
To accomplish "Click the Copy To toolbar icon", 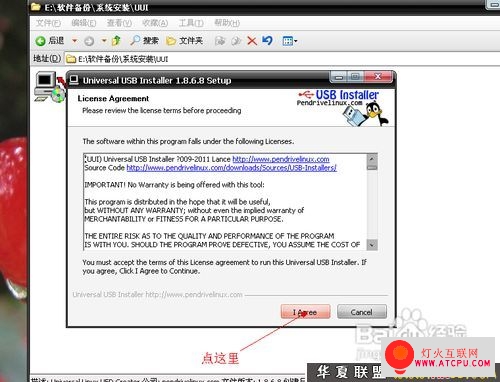I will tap(236, 41).
